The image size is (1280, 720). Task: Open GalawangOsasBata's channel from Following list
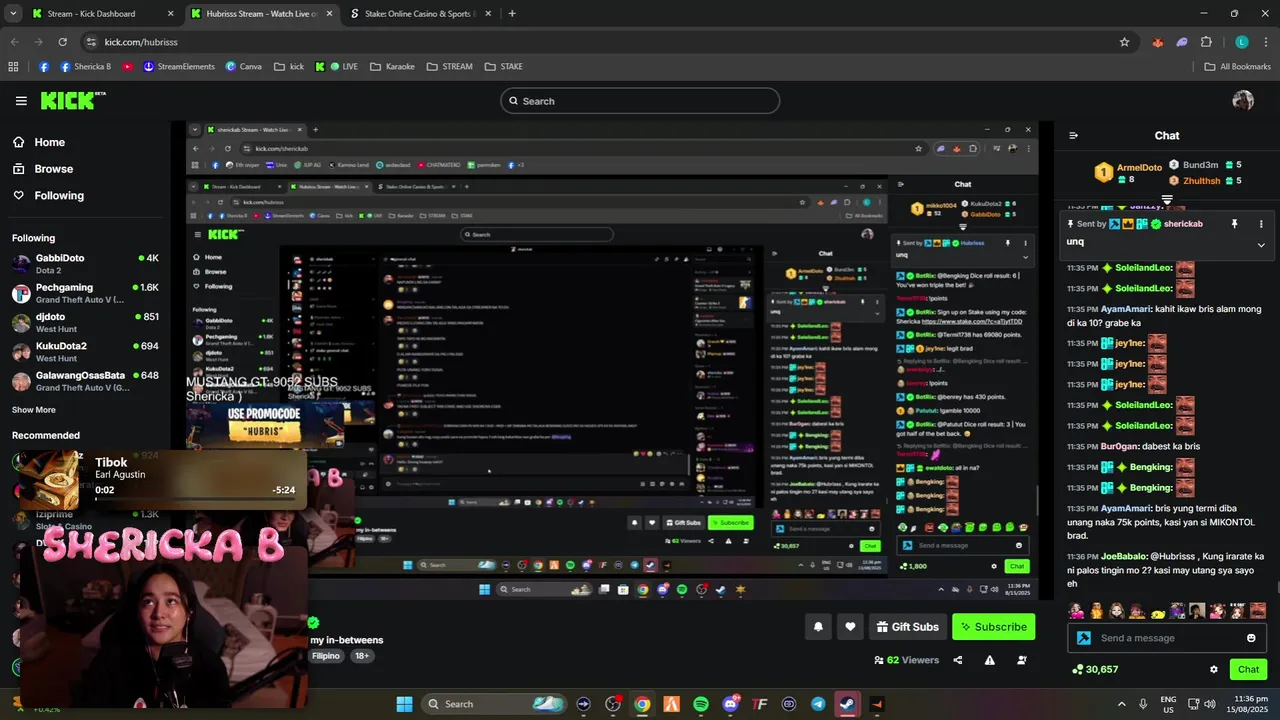(85, 381)
